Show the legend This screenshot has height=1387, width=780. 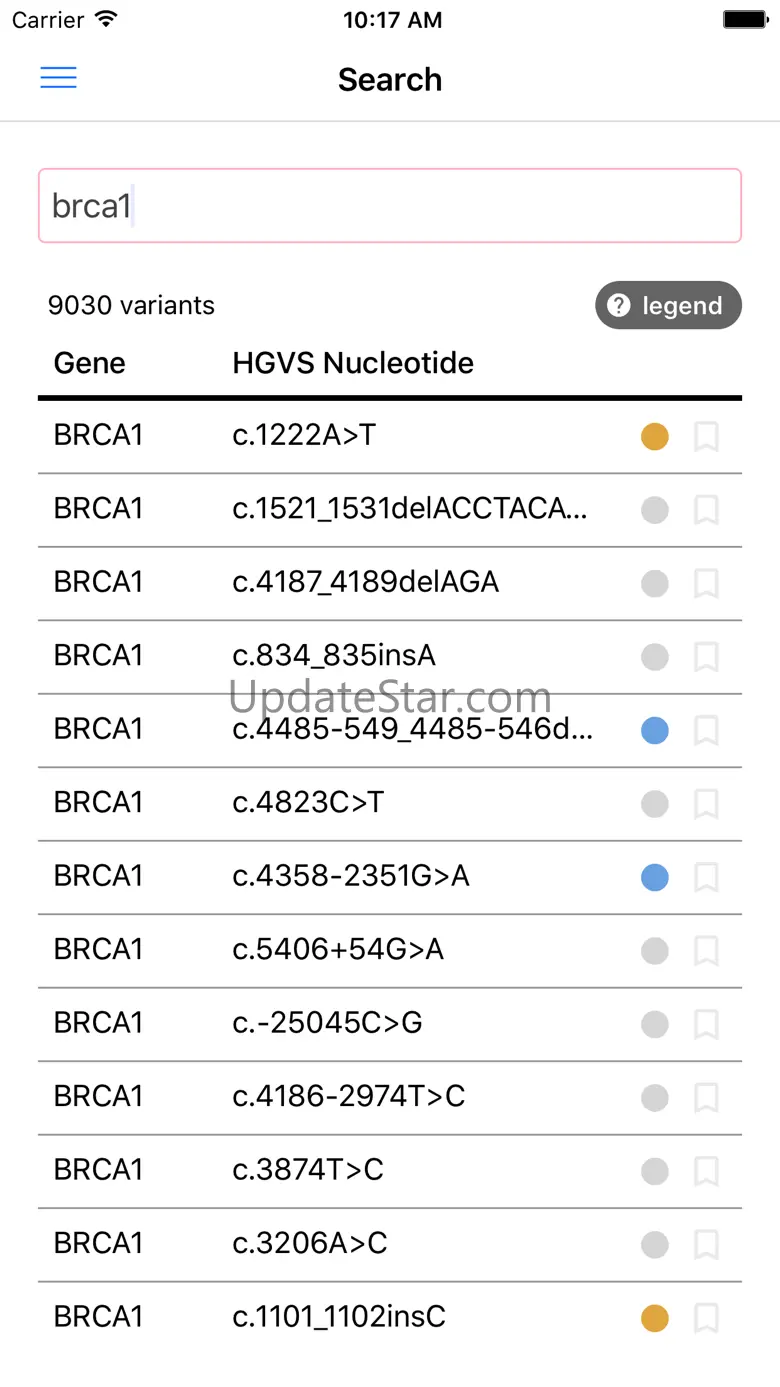[668, 305]
